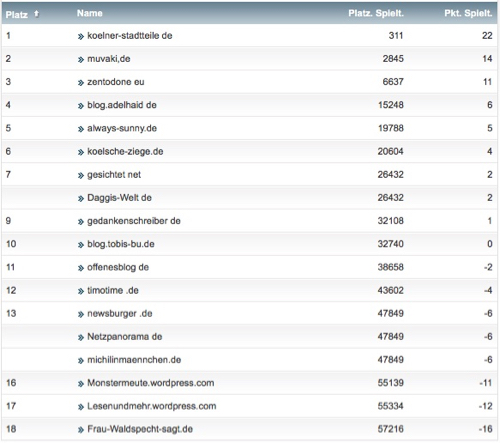The width and height of the screenshot is (500, 443).
Task: Open the gedankenschreiber de link
Action: (134, 221)
